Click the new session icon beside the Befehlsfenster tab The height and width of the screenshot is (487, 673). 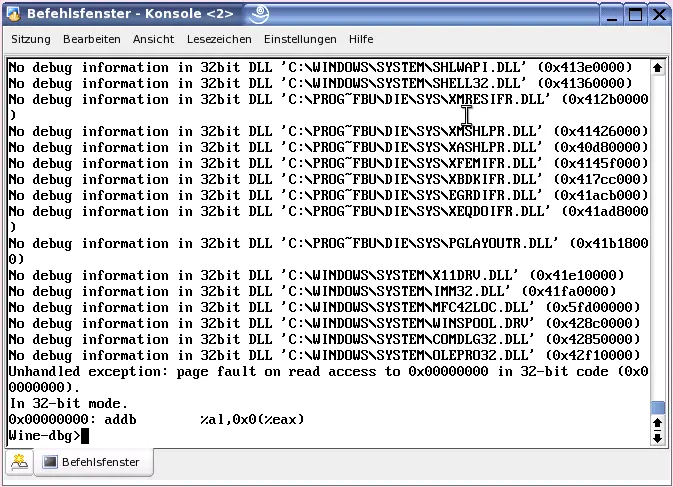pyautogui.click(x=19, y=462)
